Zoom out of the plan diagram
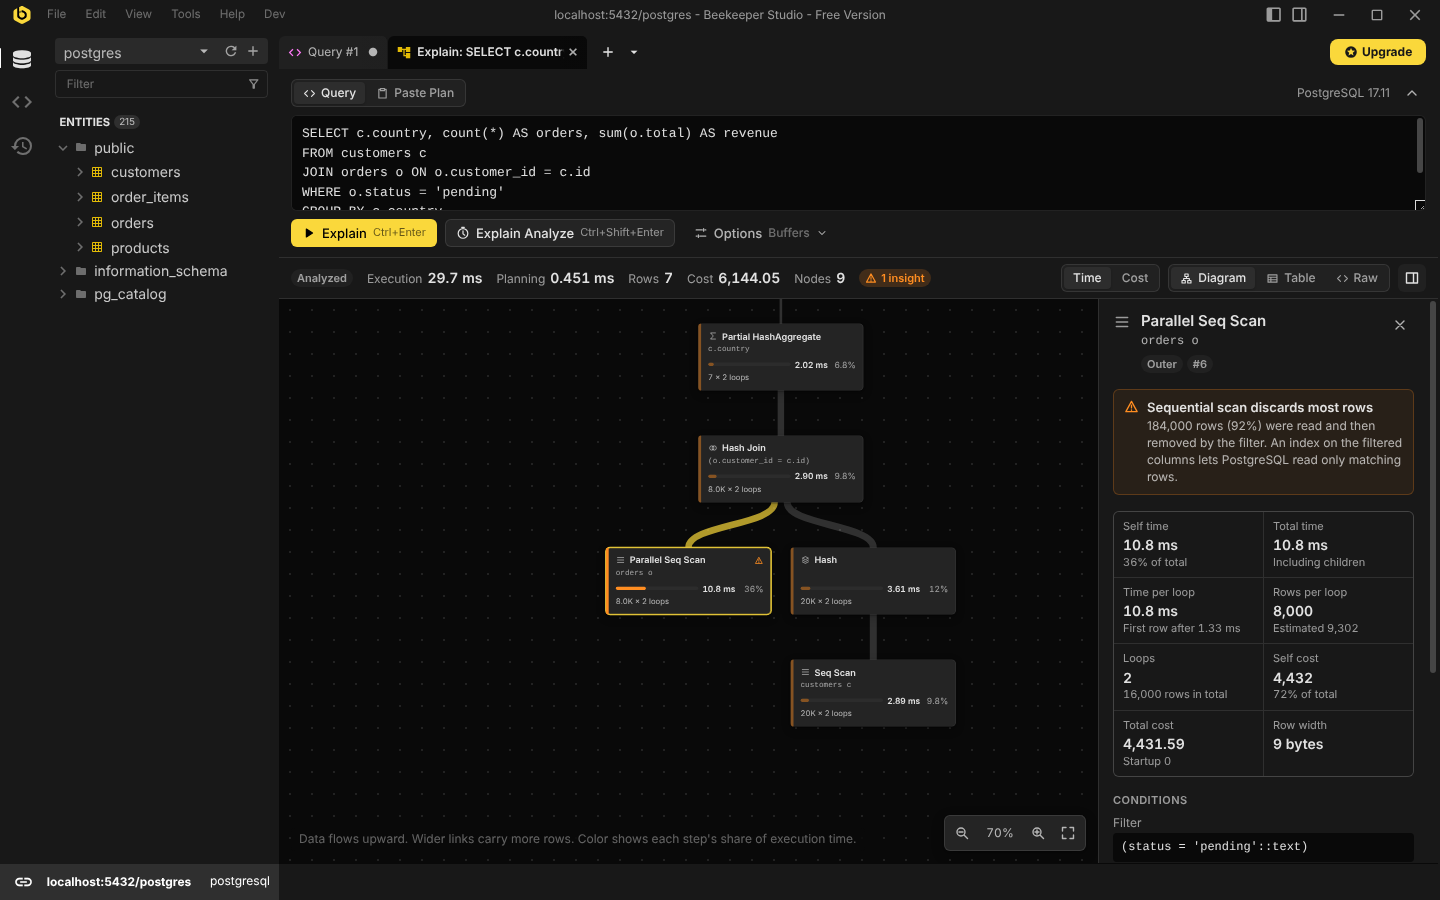1440x900 pixels. [x=962, y=833]
